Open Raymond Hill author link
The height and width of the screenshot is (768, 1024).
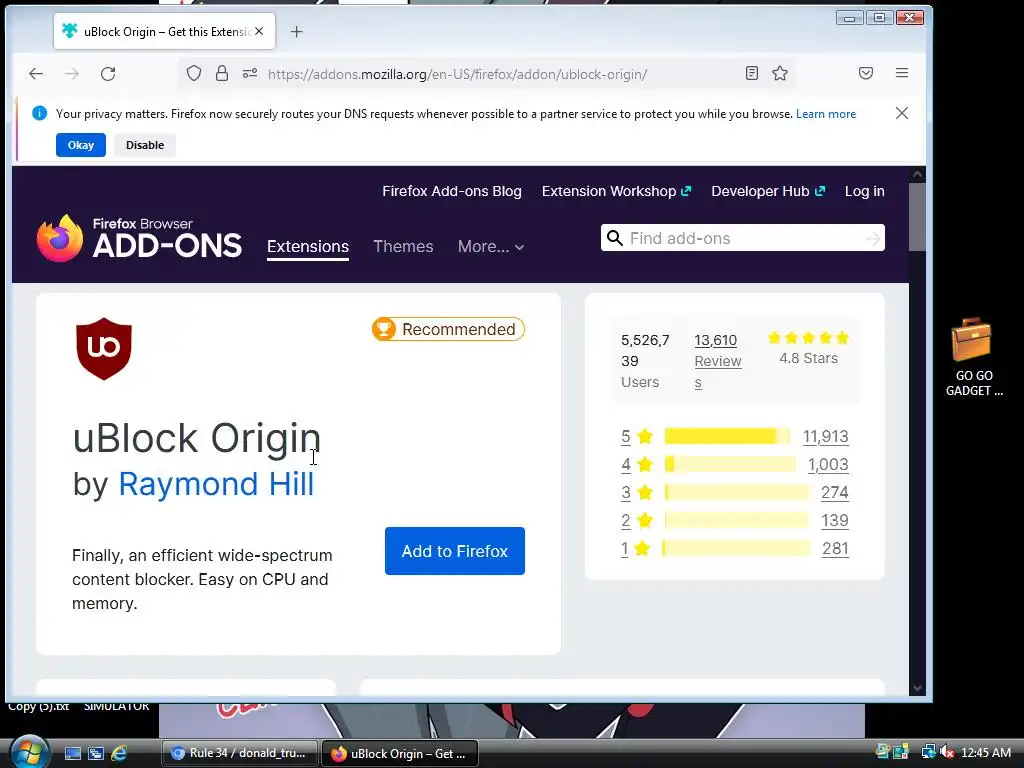tap(216, 484)
